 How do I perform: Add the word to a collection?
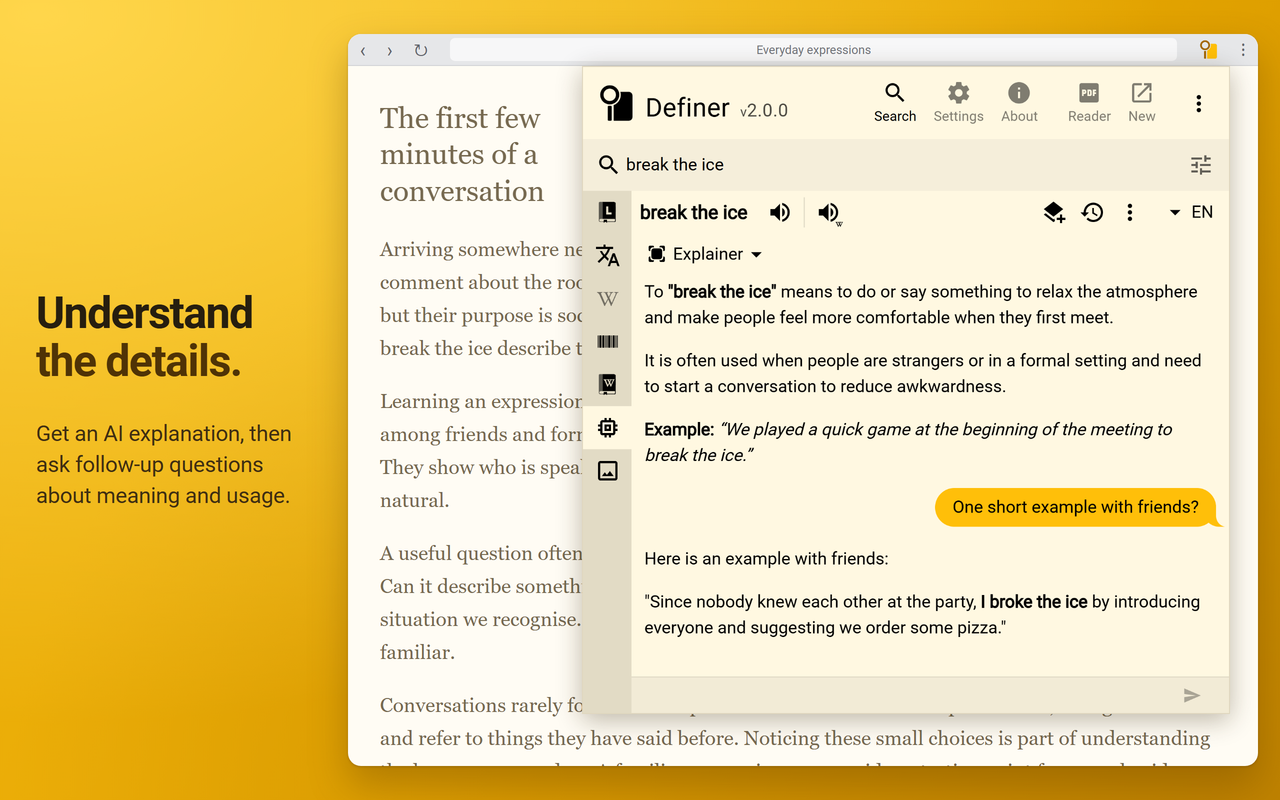click(1054, 212)
